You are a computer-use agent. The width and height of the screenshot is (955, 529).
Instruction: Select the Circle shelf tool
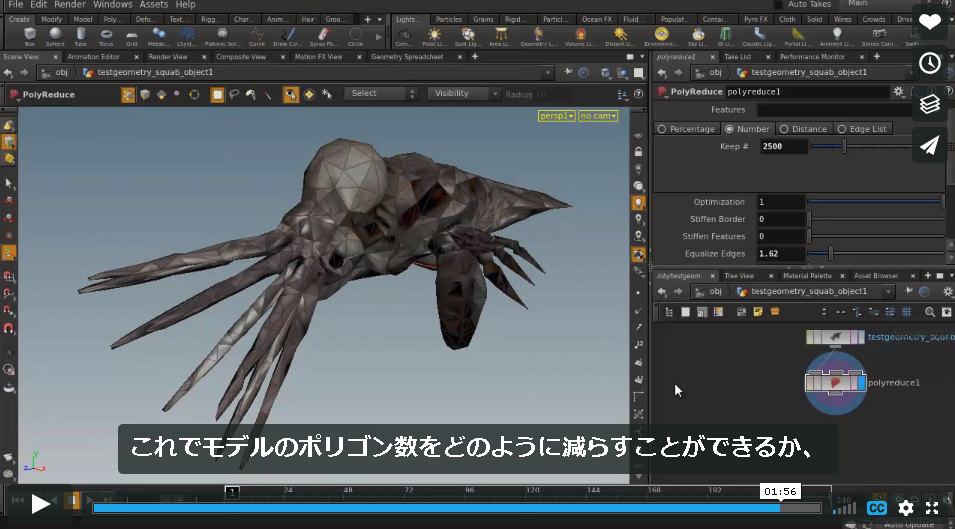point(356,36)
